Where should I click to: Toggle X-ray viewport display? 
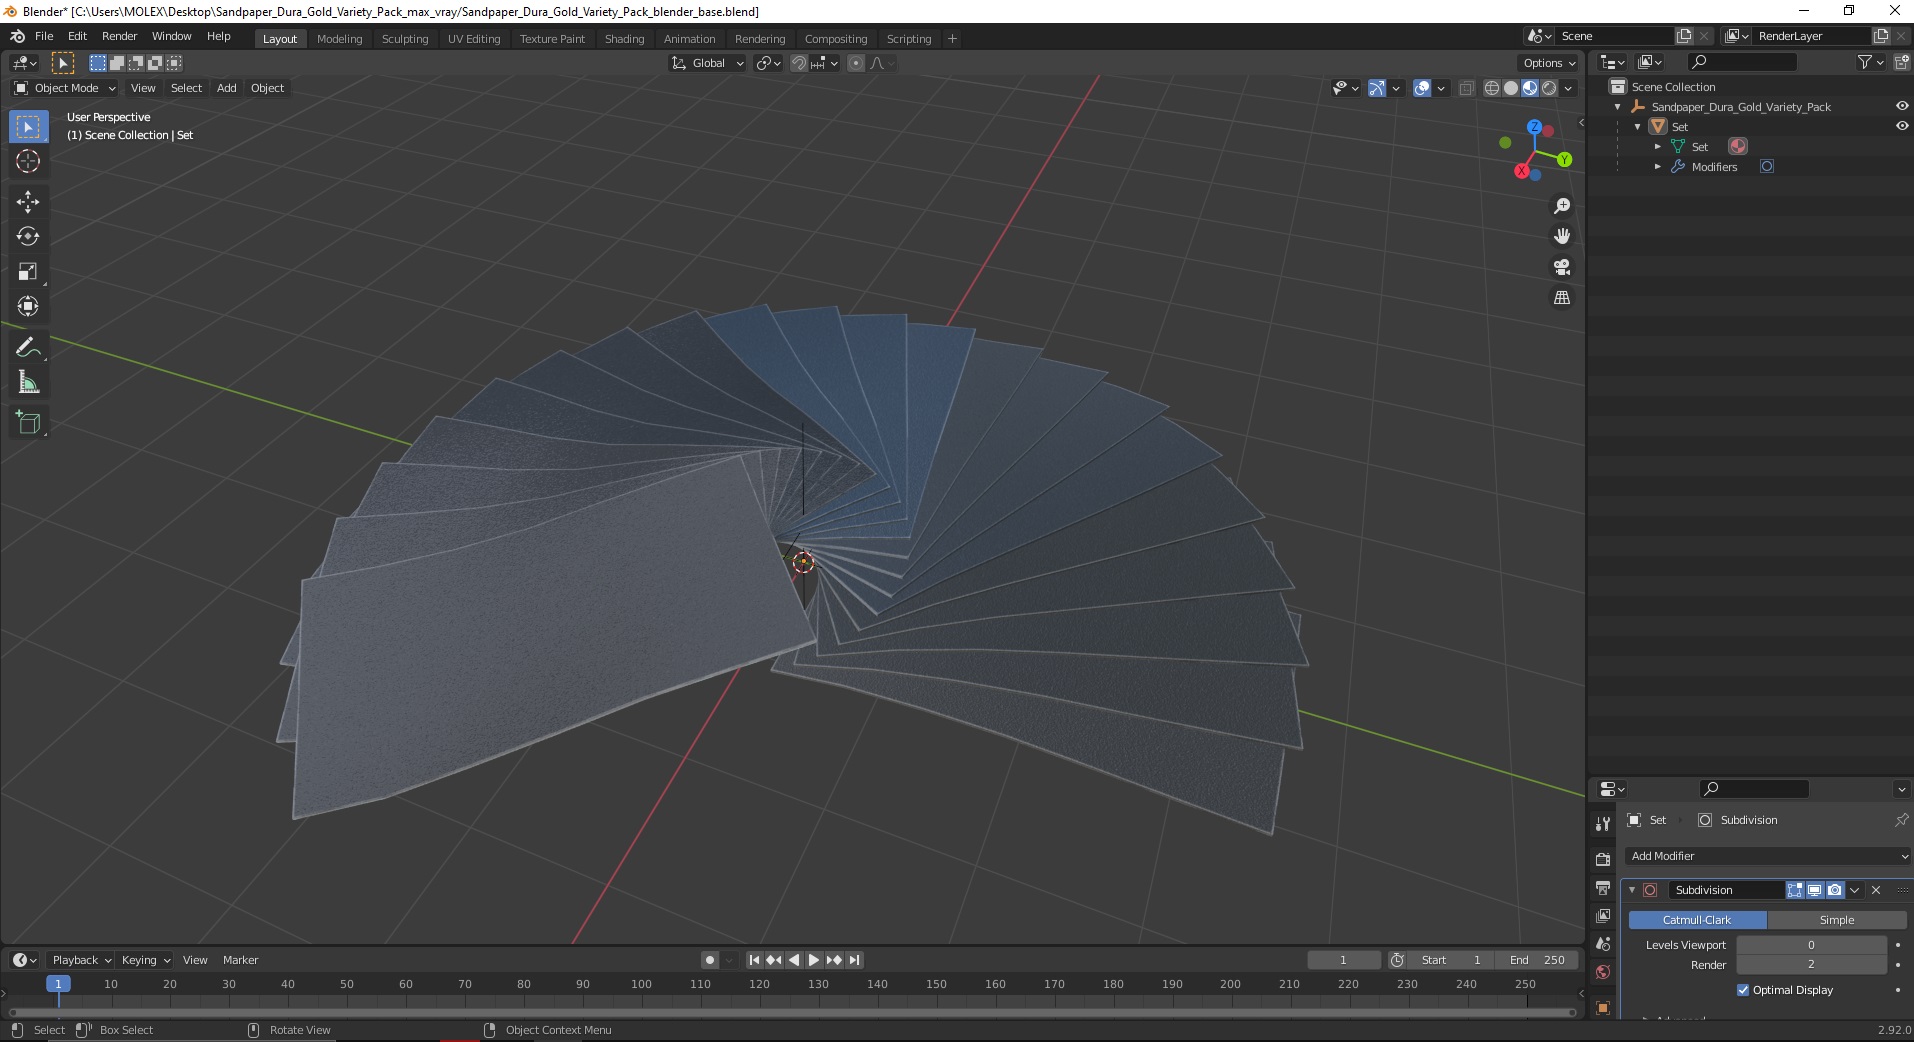click(x=1466, y=88)
